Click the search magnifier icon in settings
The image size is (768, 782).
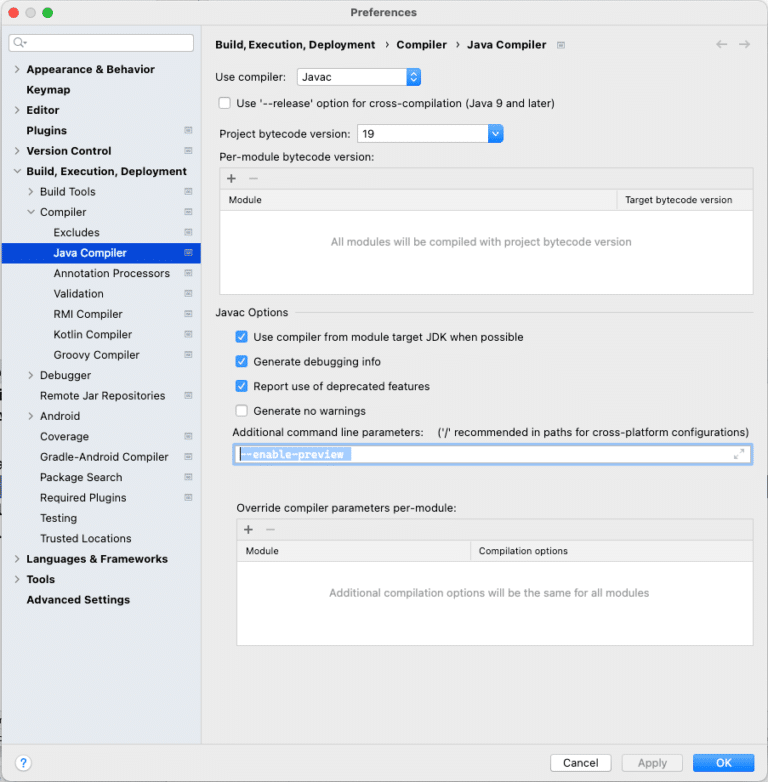(21, 43)
